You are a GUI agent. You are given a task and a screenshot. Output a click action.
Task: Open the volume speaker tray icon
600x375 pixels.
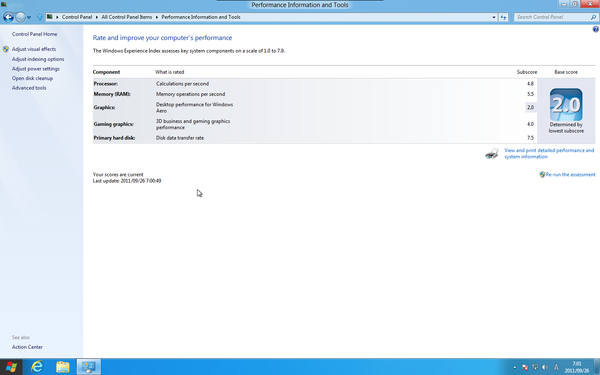tap(545, 367)
